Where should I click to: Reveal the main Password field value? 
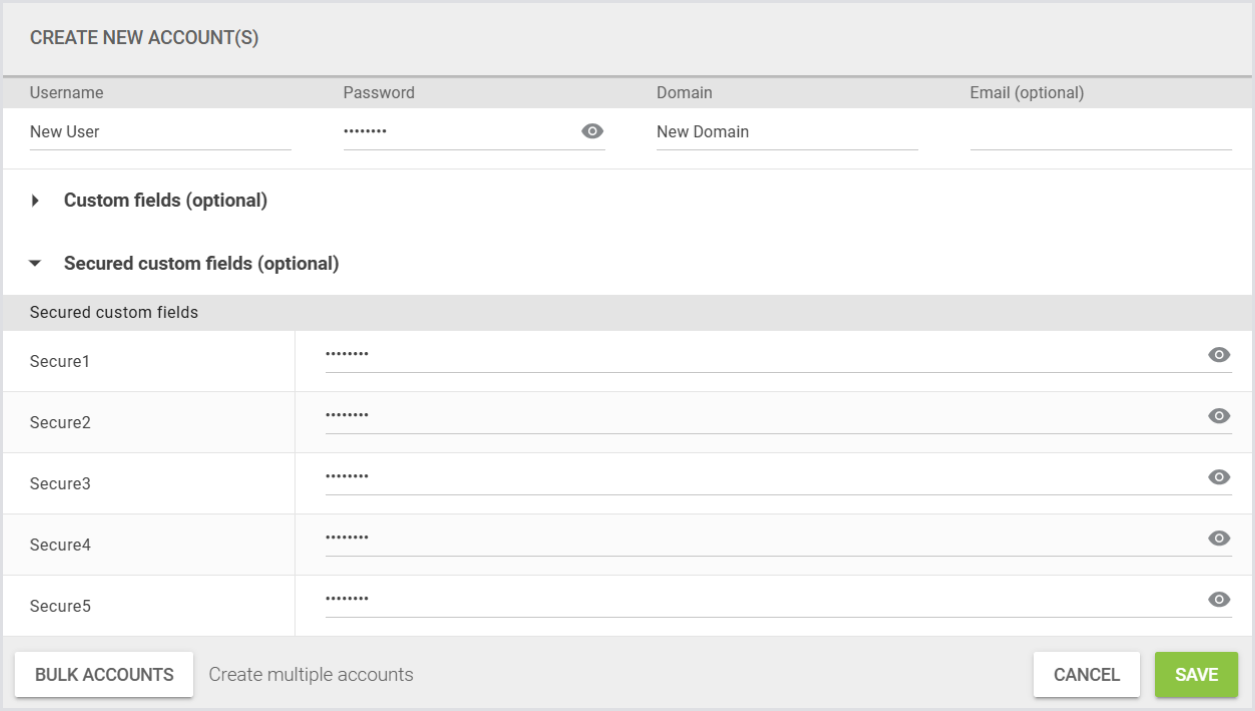click(x=592, y=131)
